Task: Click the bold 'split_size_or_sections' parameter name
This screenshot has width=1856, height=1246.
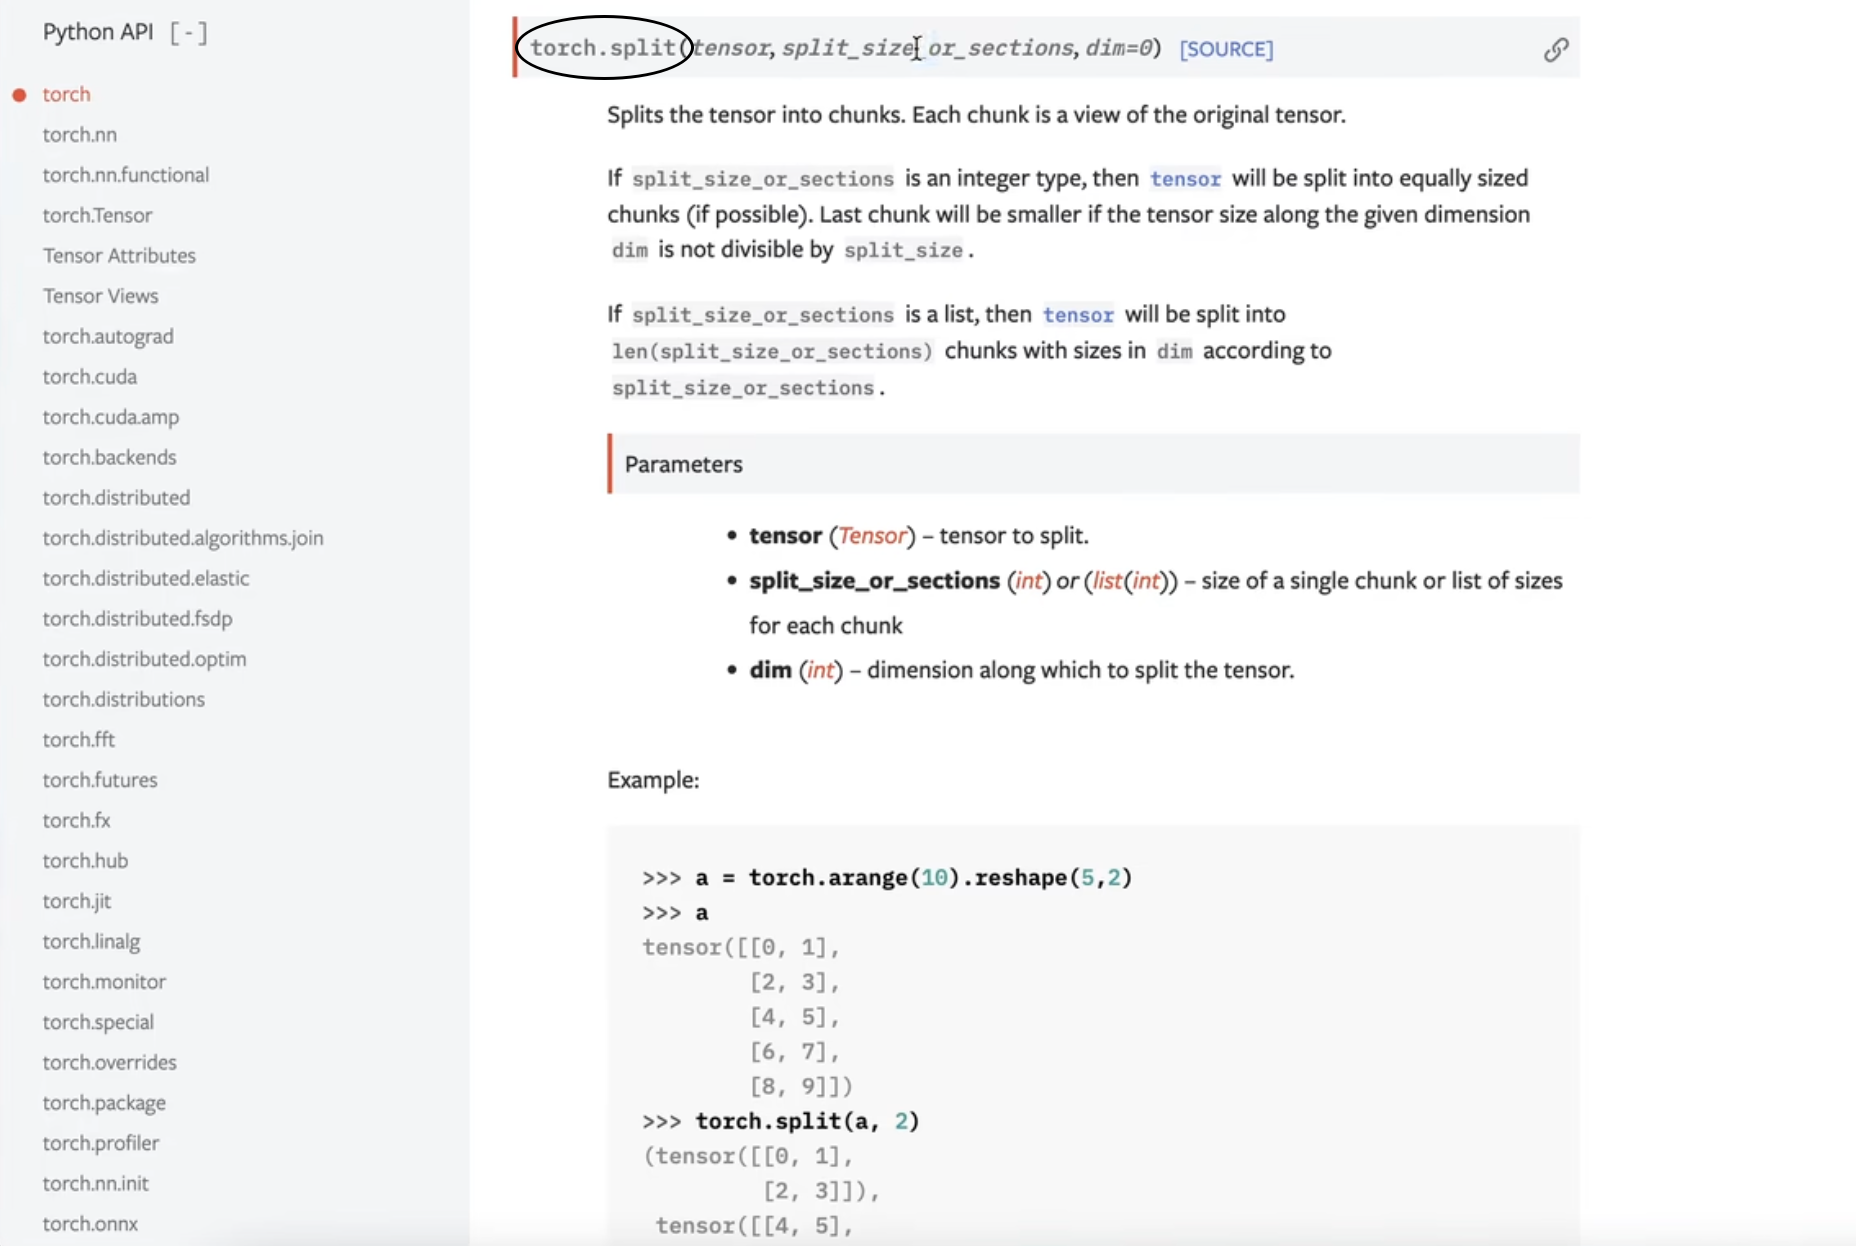Action: (x=874, y=581)
